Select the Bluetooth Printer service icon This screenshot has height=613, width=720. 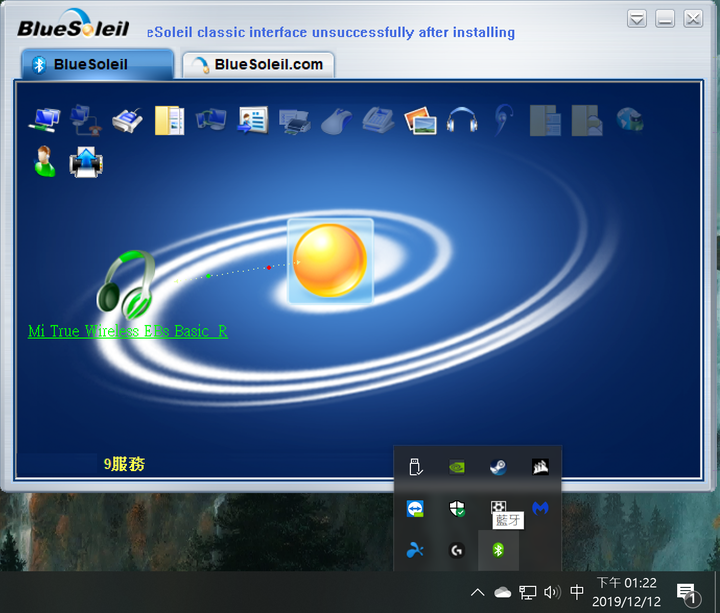(x=294, y=122)
